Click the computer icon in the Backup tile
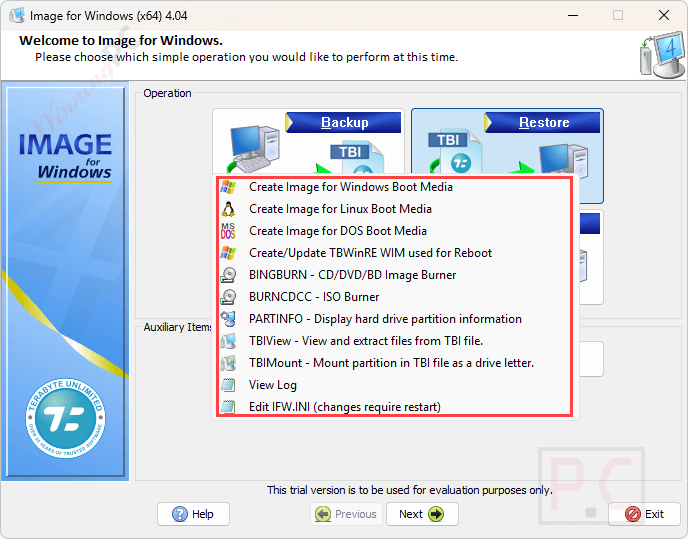This screenshot has width=688, height=539. [x=255, y=149]
